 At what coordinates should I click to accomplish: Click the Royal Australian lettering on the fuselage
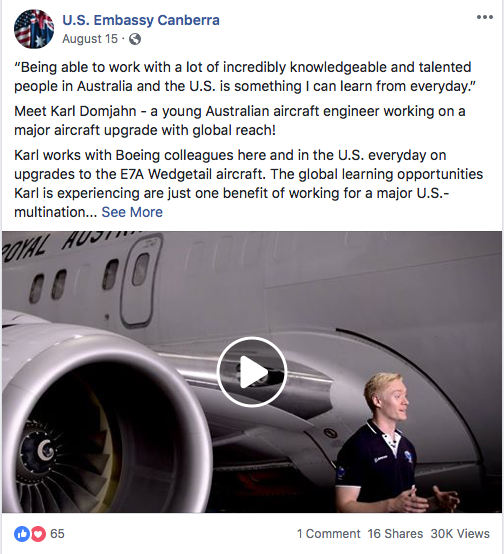71,244
